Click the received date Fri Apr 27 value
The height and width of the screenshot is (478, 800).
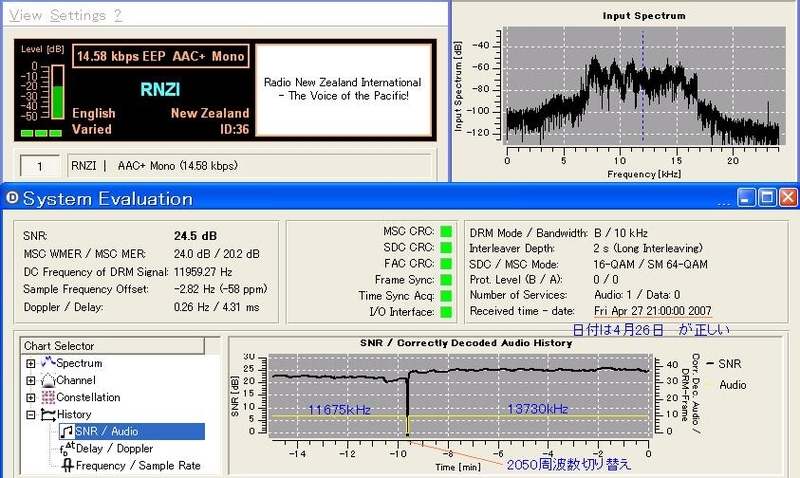(653, 311)
